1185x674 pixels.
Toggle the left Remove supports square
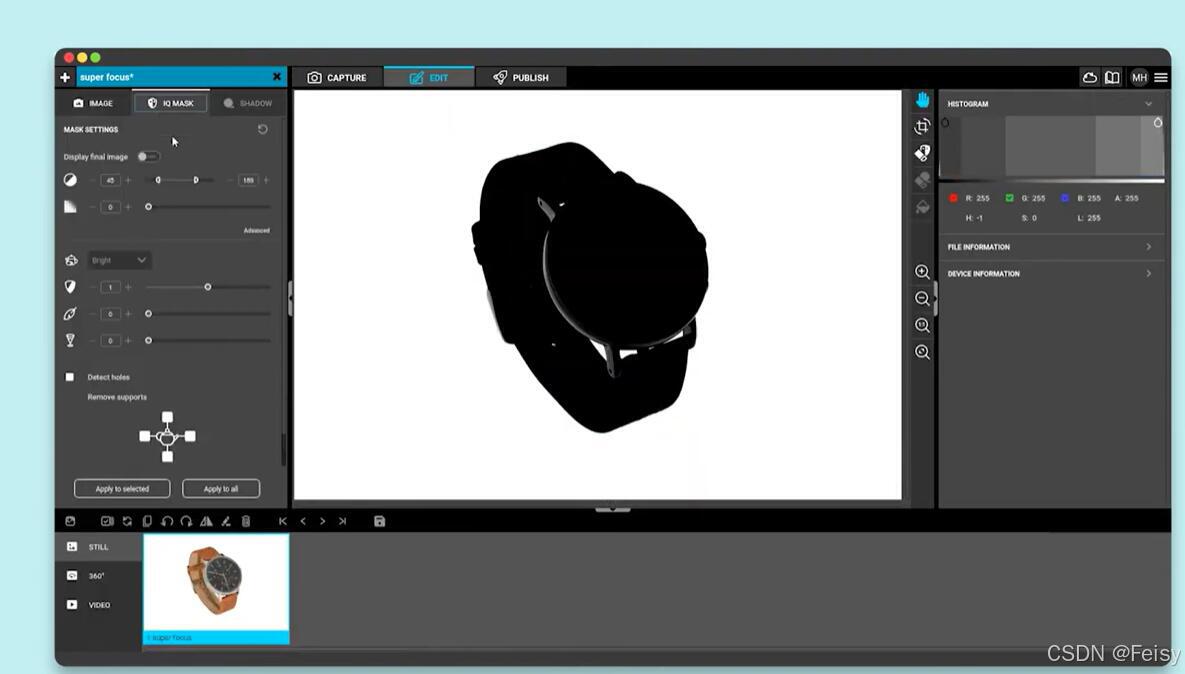click(144, 436)
